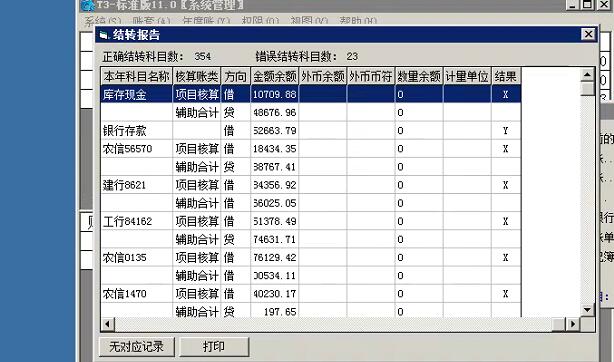Click 辅助合计 below the 库存现金 row
Viewport: 614px width, 362px height.
coord(197,112)
